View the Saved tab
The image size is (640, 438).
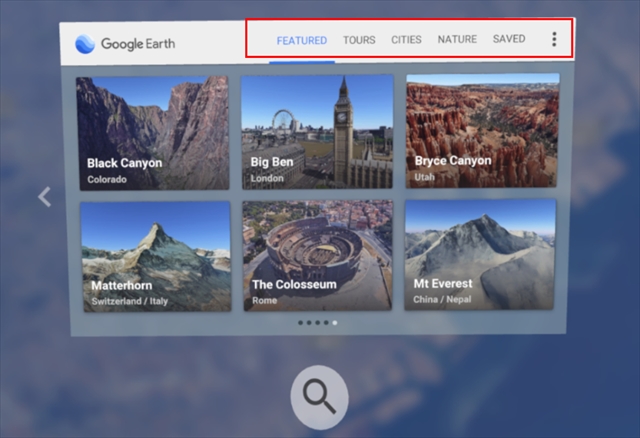[509, 40]
